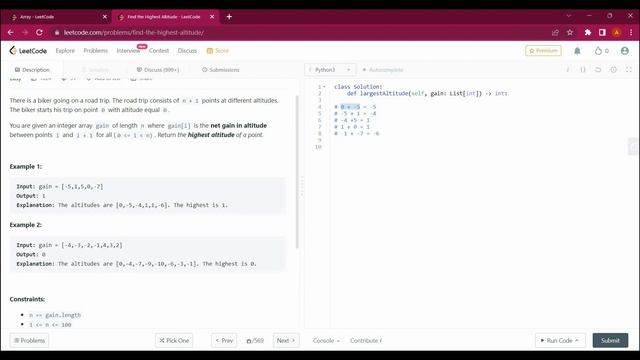Pick One random problem
Image resolution: width=640 pixels, height=360 pixels.
[x=174, y=340]
